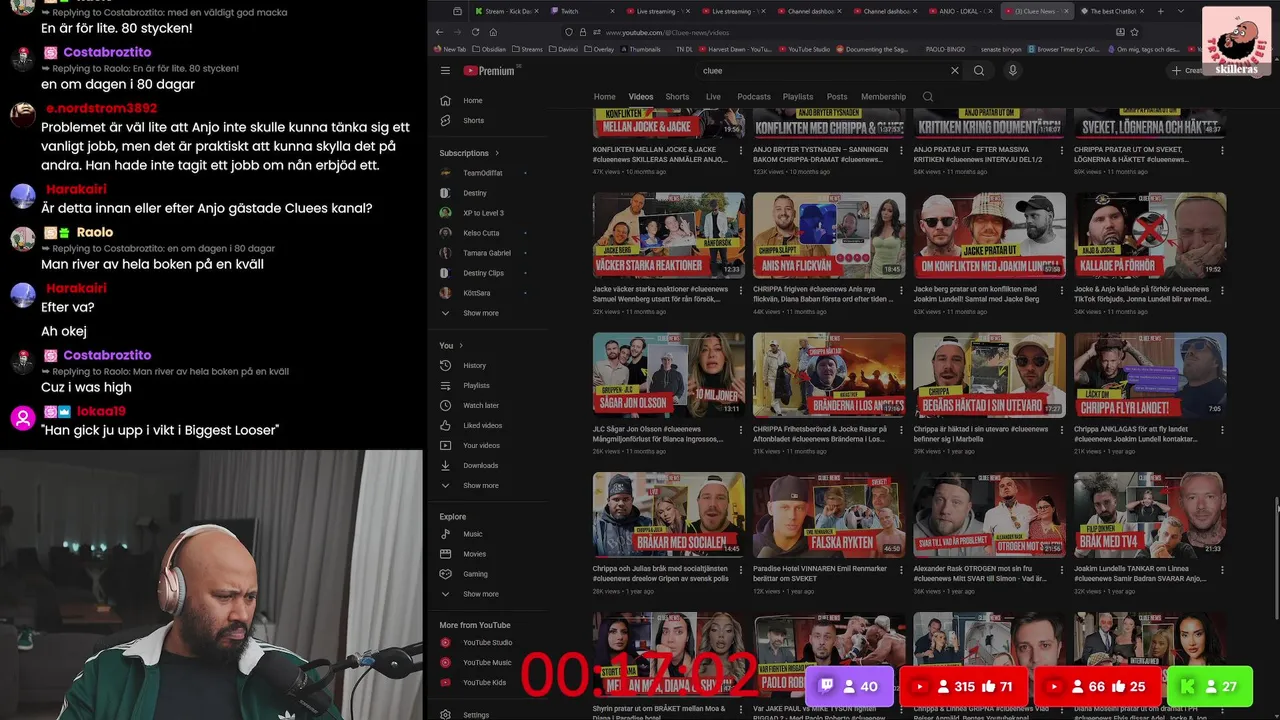Click the Create button
1280x720 pixels.
pyautogui.click(x=1189, y=71)
